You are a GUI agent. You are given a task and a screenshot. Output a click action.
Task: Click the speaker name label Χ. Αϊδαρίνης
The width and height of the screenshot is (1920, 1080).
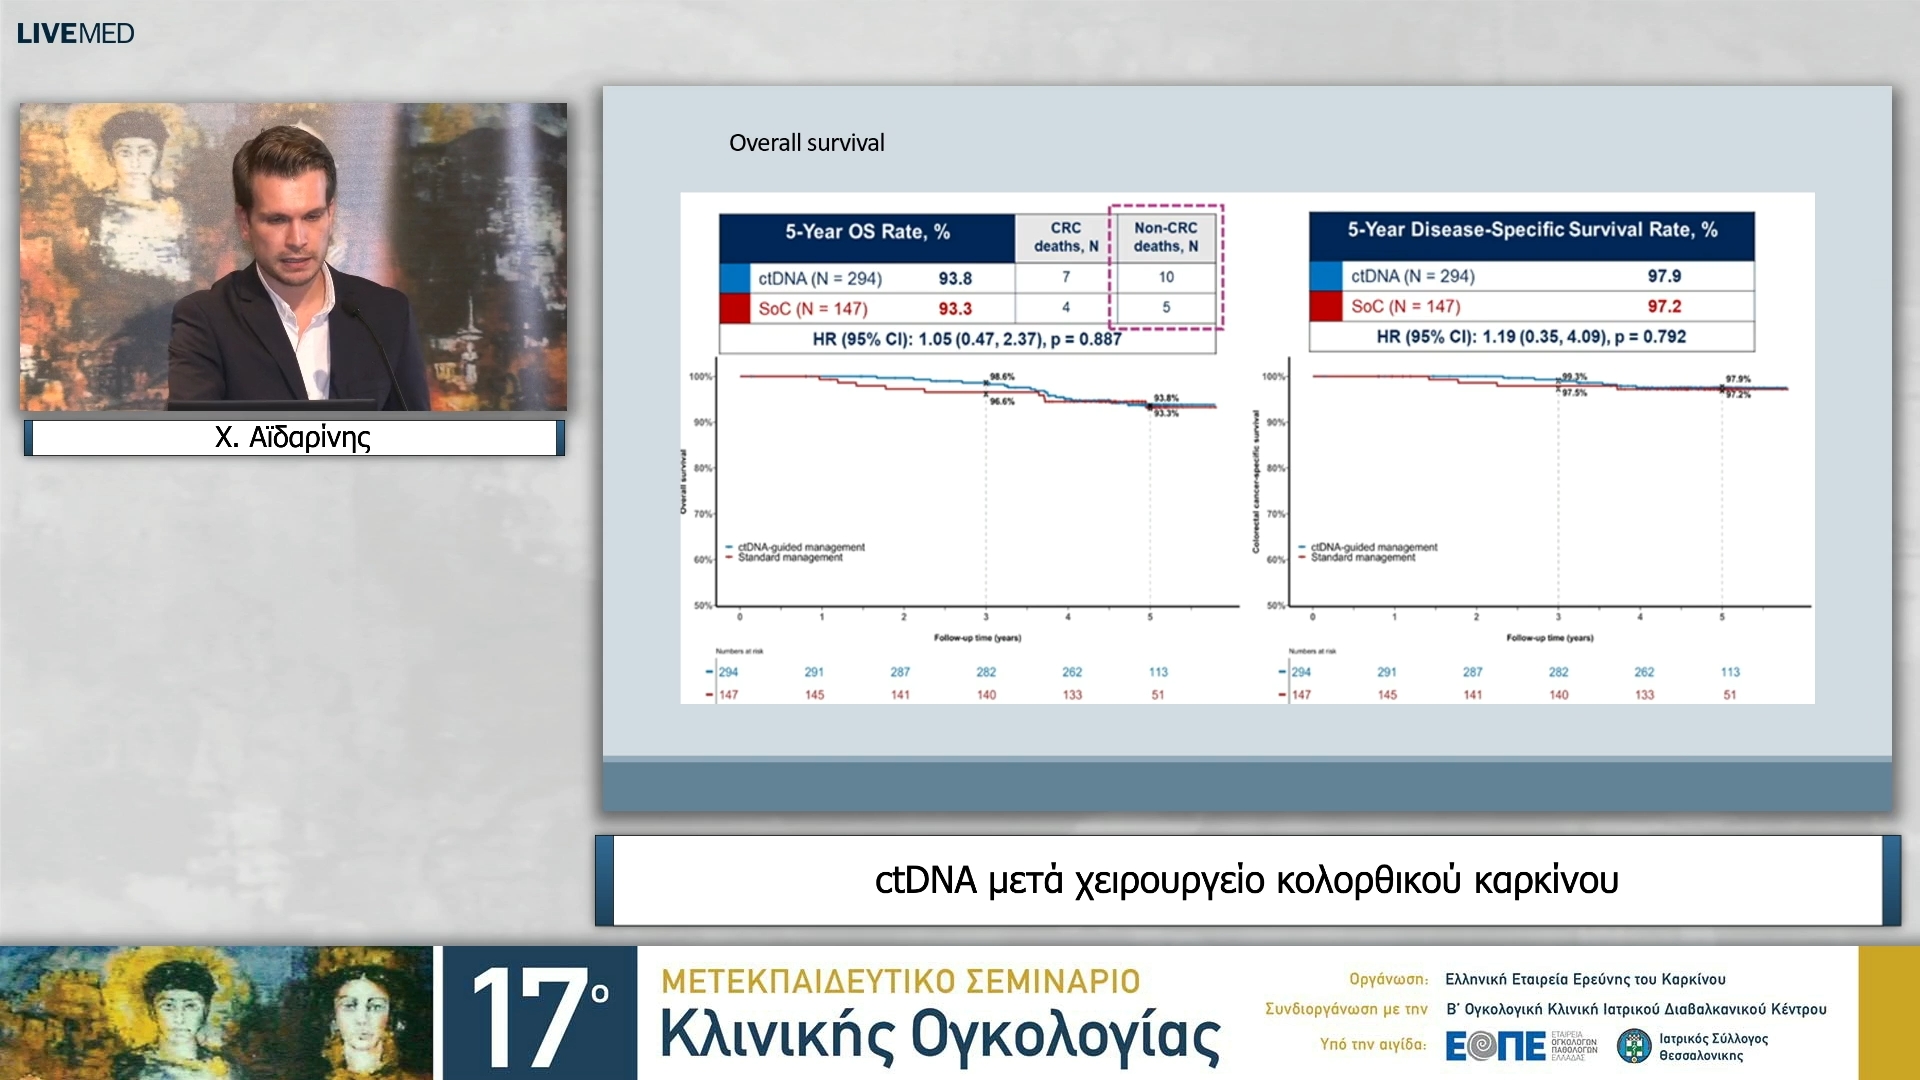292,436
